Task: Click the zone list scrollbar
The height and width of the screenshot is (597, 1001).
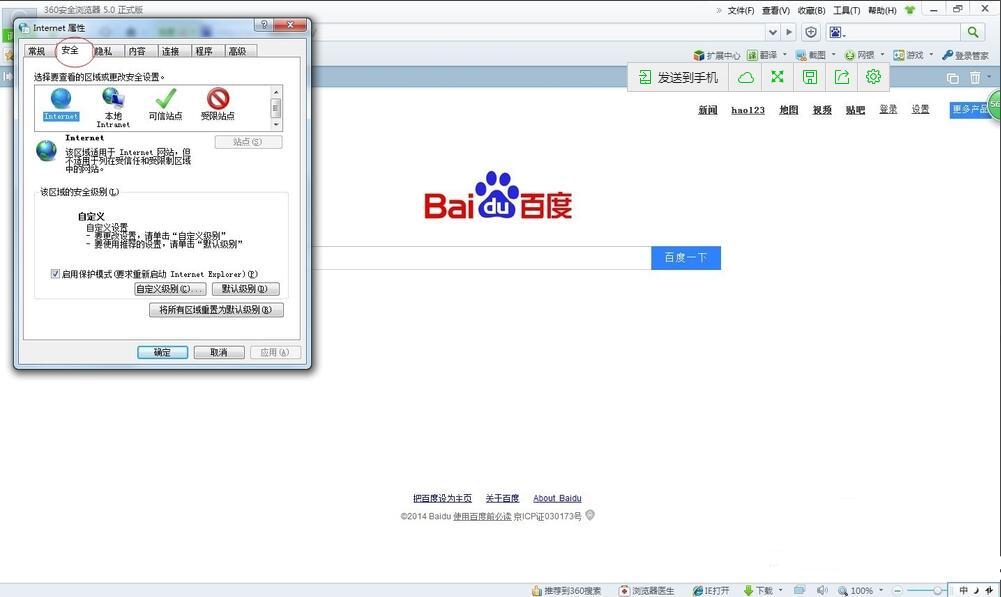Action: (276, 109)
